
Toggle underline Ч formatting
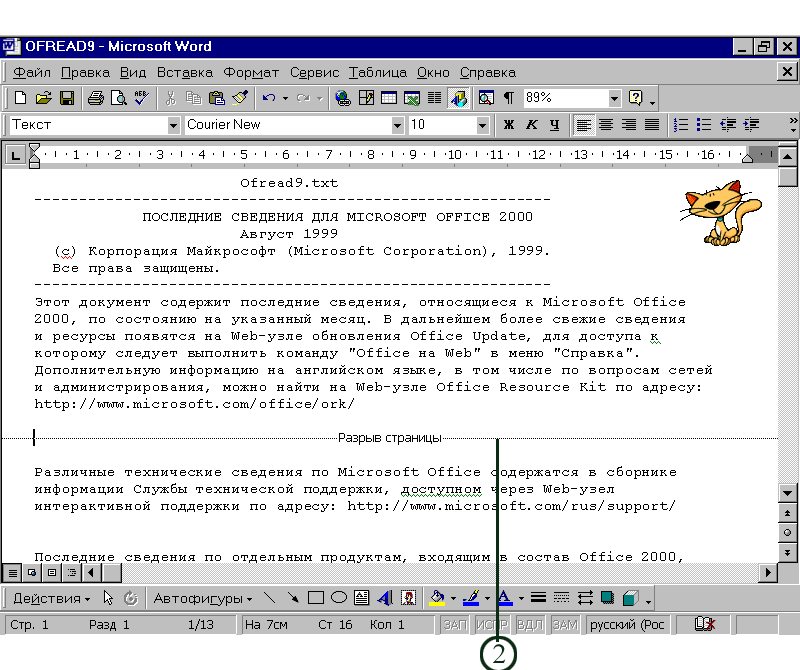click(555, 125)
